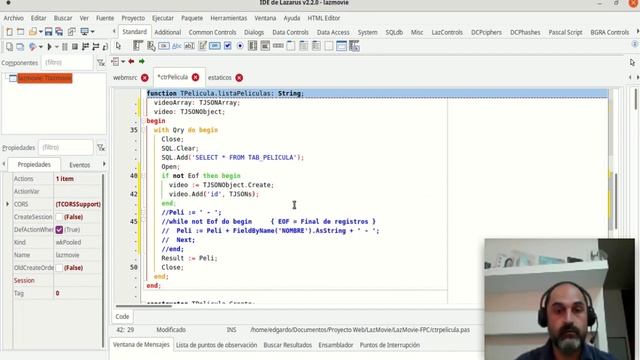Viewport: 640px width, 360px height.
Task: Click the Componentes filter input field
Action: click(x=67, y=62)
